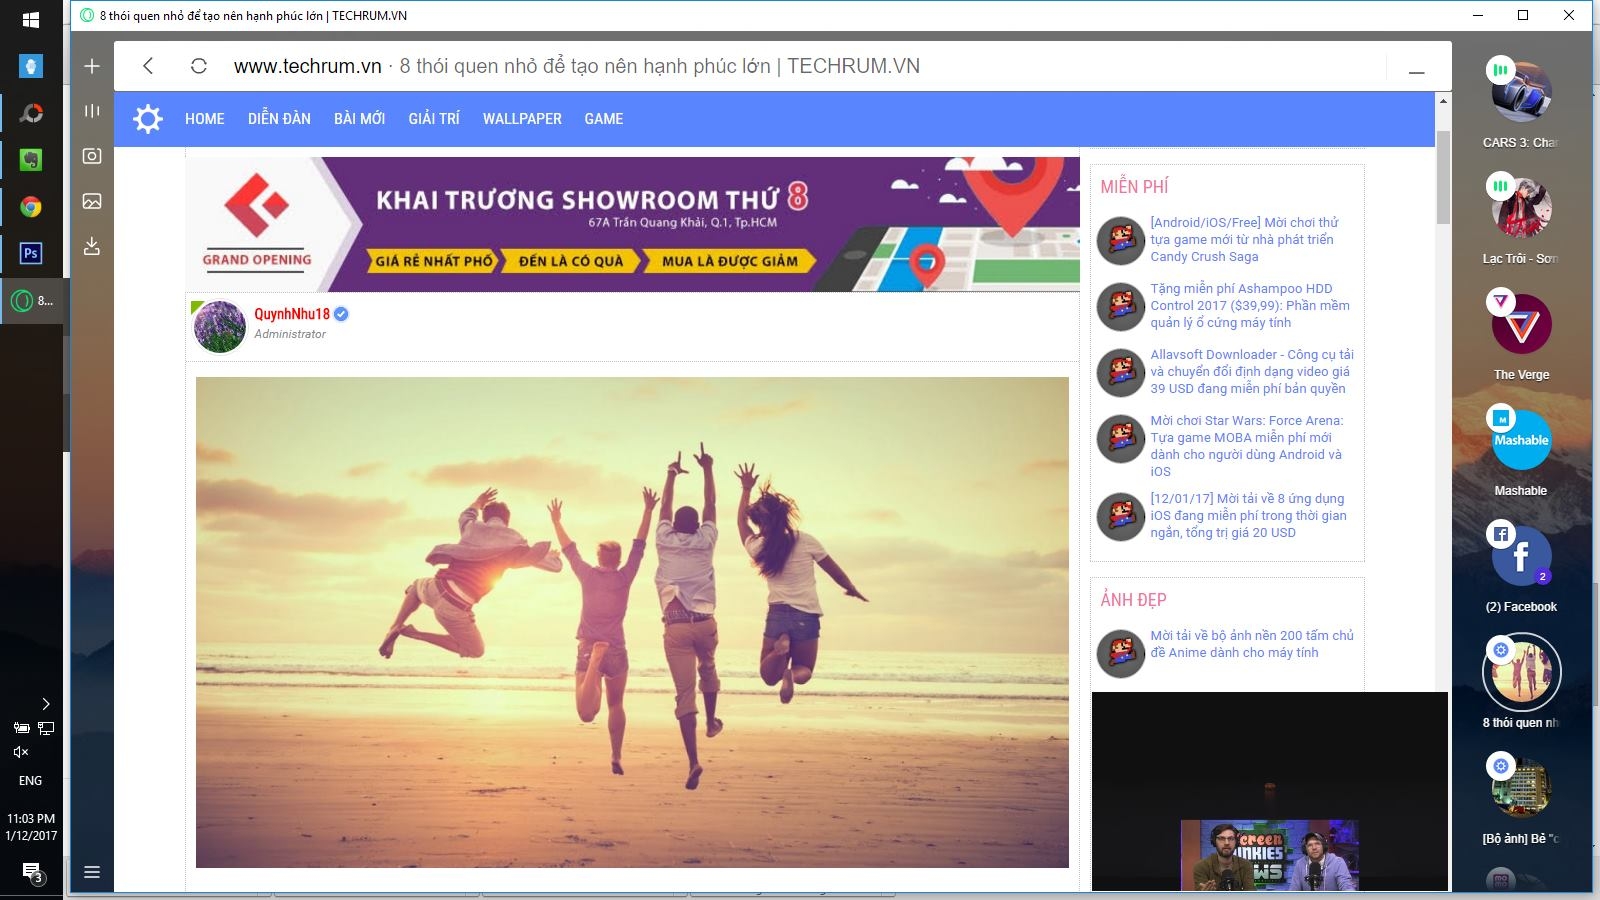Click the page vertical scrollbar thumb

[1443, 176]
